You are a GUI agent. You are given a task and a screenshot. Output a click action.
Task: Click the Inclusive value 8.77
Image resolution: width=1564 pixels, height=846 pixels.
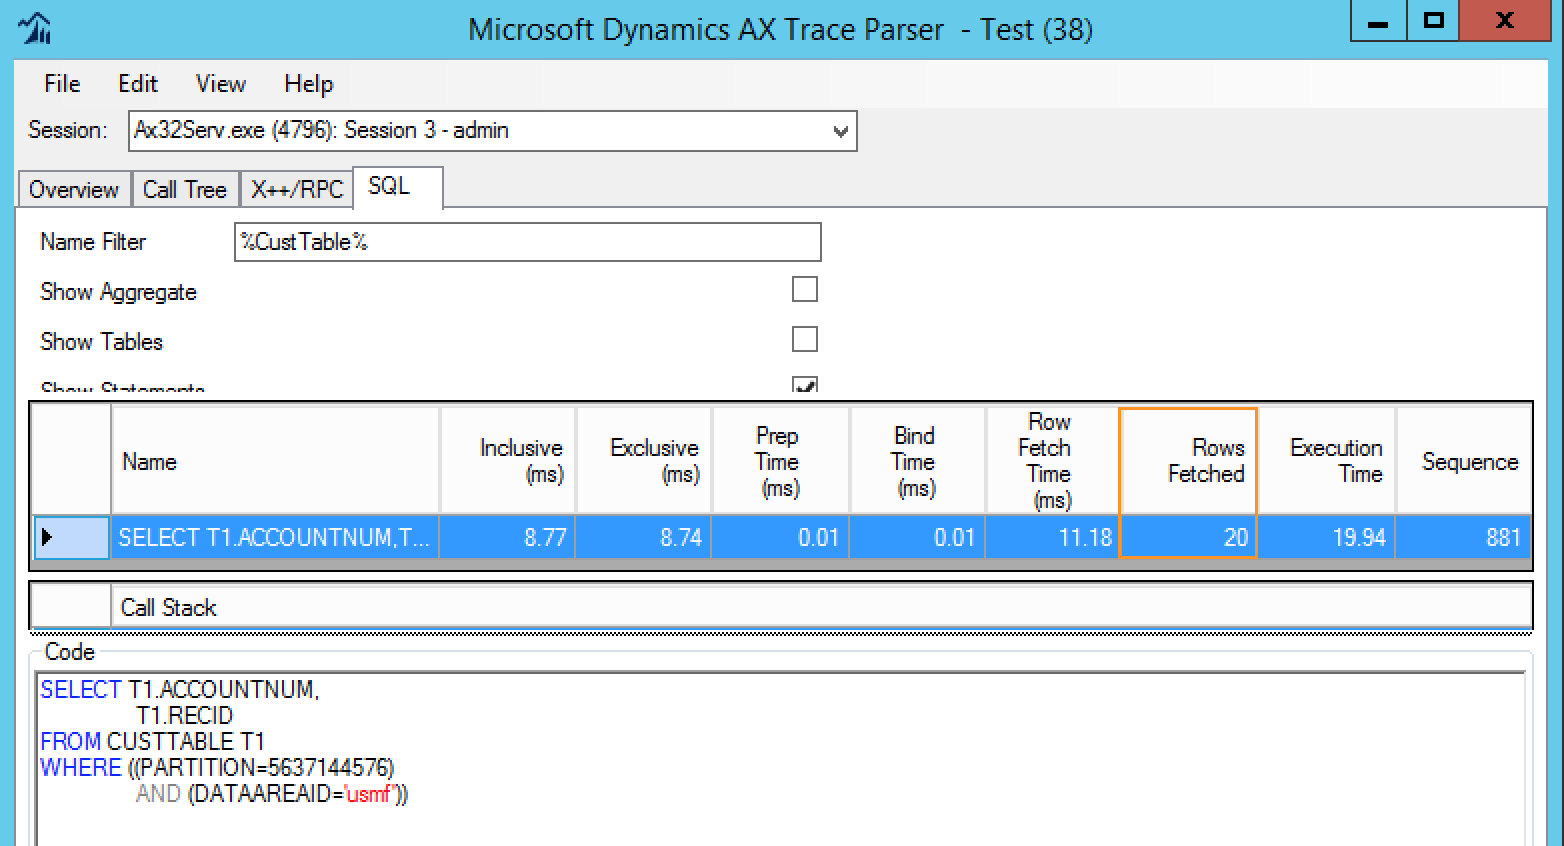click(x=508, y=537)
